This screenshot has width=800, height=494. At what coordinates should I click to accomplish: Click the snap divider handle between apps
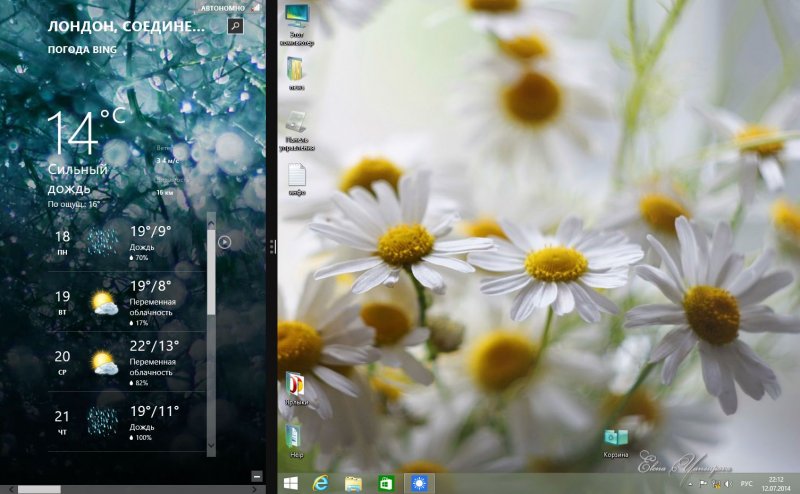click(x=272, y=247)
